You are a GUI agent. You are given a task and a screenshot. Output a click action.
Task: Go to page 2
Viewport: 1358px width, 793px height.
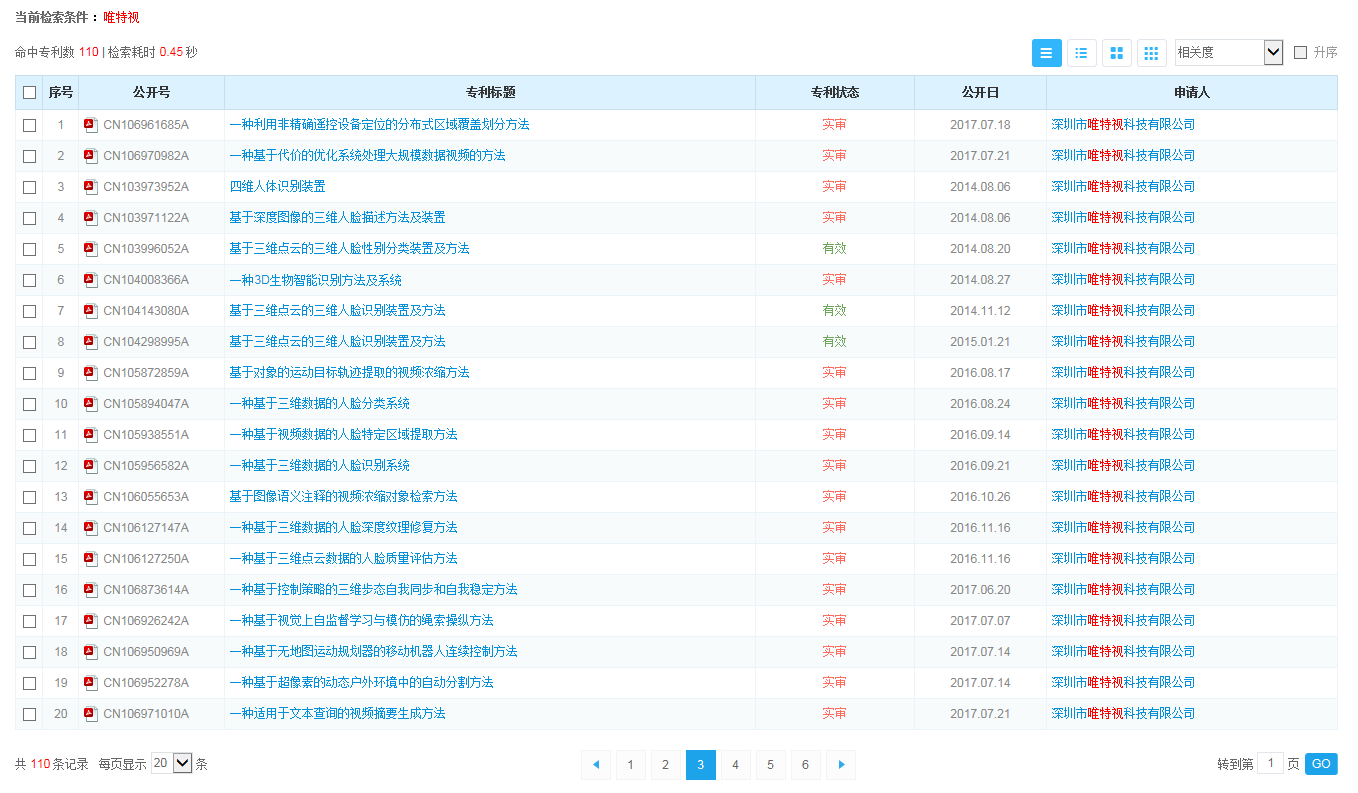[666, 765]
